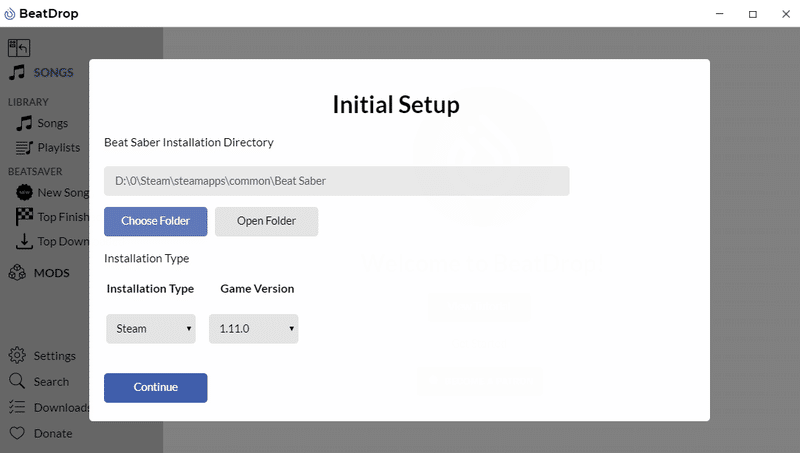This screenshot has width=800, height=453.
Task: Open the SONGS section
Action: tap(53, 72)
